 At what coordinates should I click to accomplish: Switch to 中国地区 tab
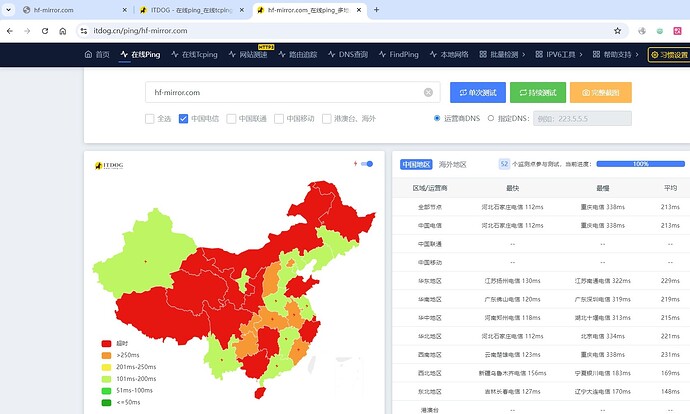pyautogui.click(x=416, y=165)
